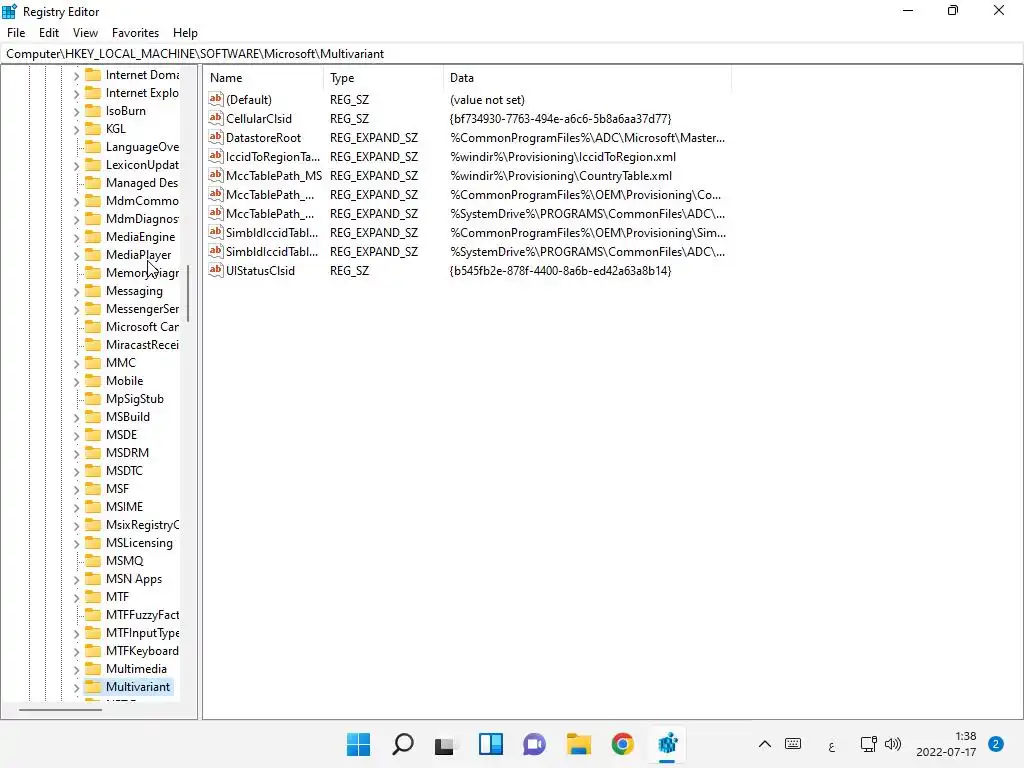This screenshot has width=1024, height=768.
Task: Select the MediaEngine folder icon
Action: tap(93, 236)
